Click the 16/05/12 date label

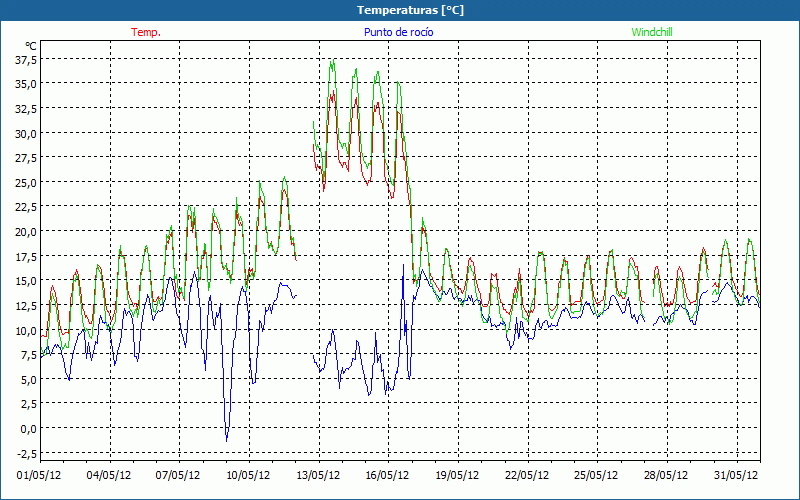(387, 475)
